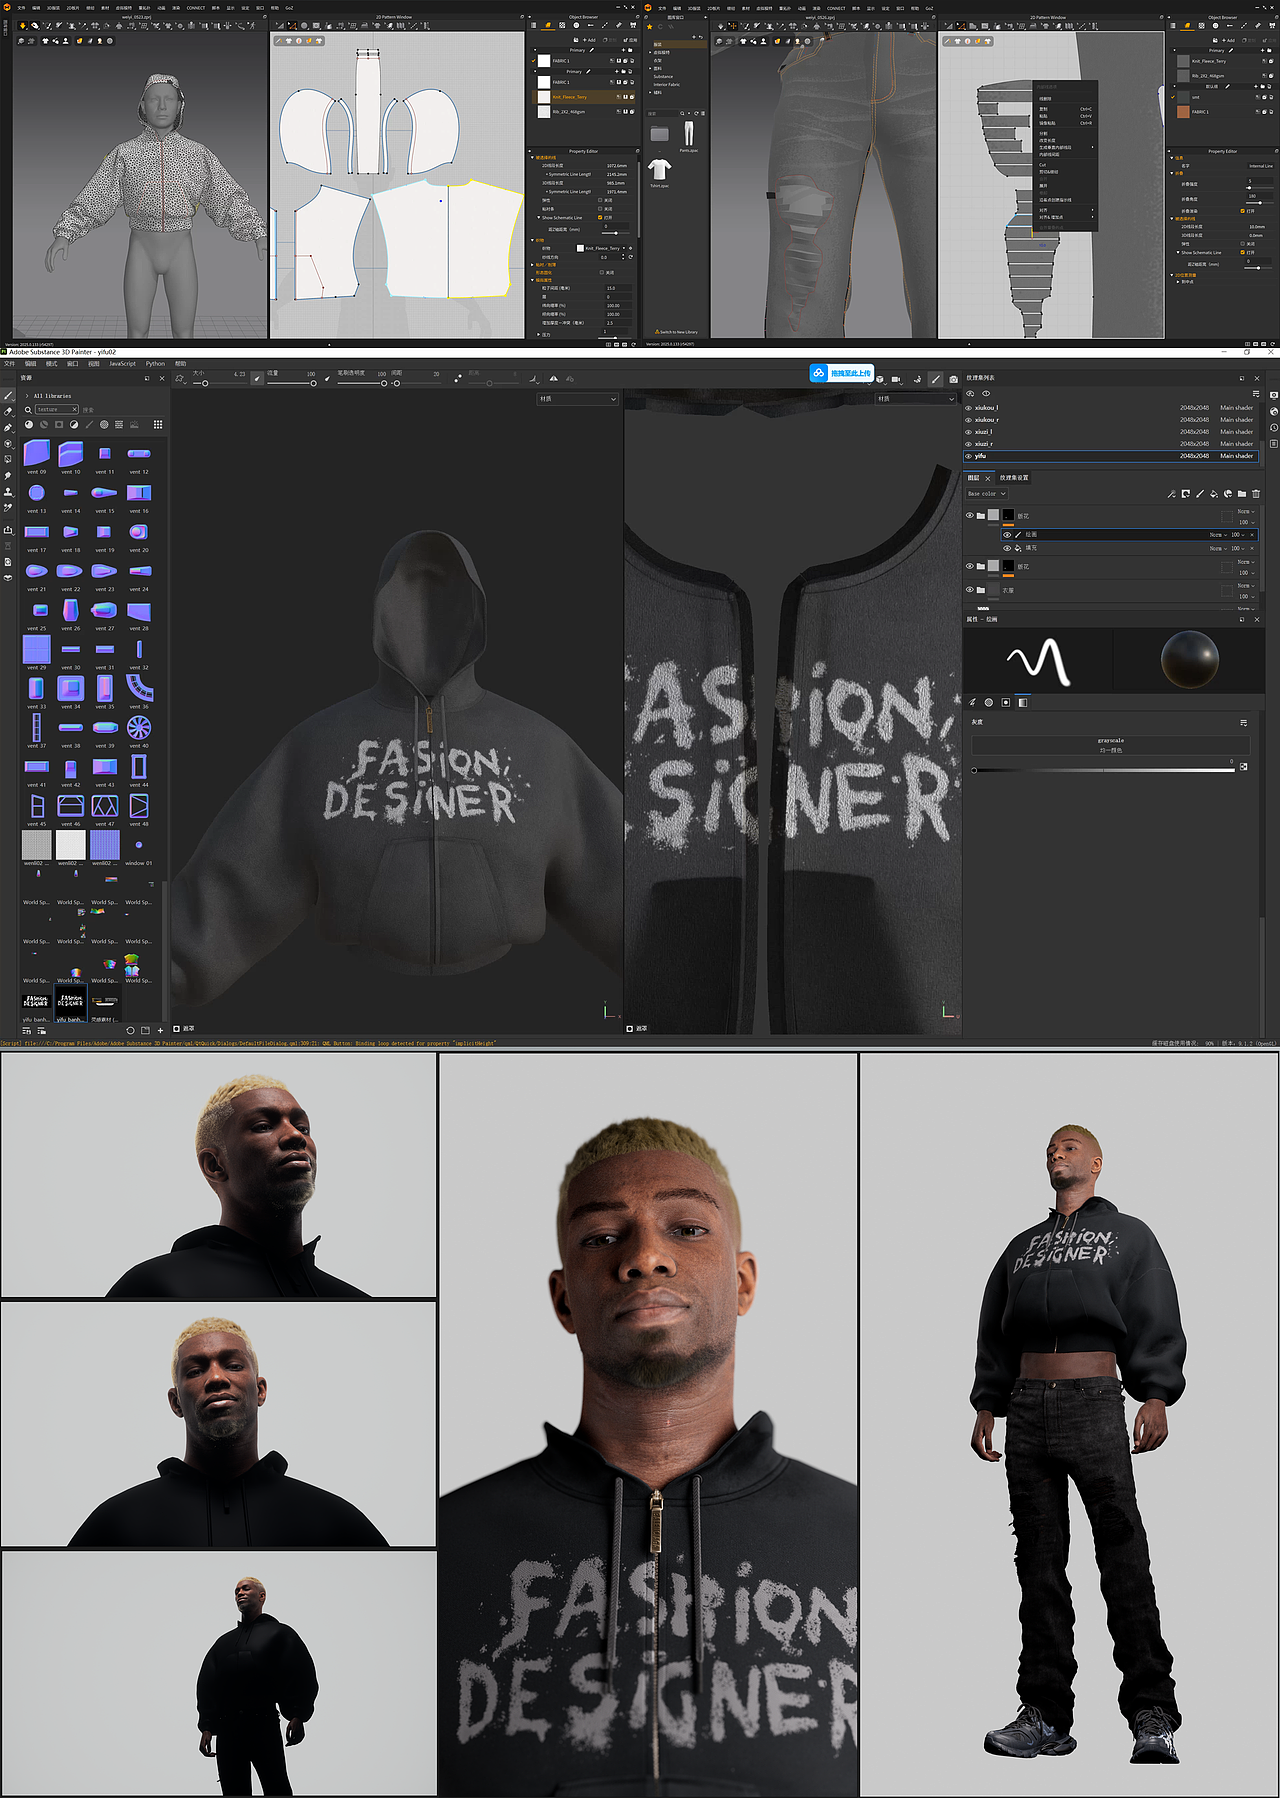Hide the 衣服 folder layer
This screenshot has width=1280, height=1798.
click(x=969, y=590)
